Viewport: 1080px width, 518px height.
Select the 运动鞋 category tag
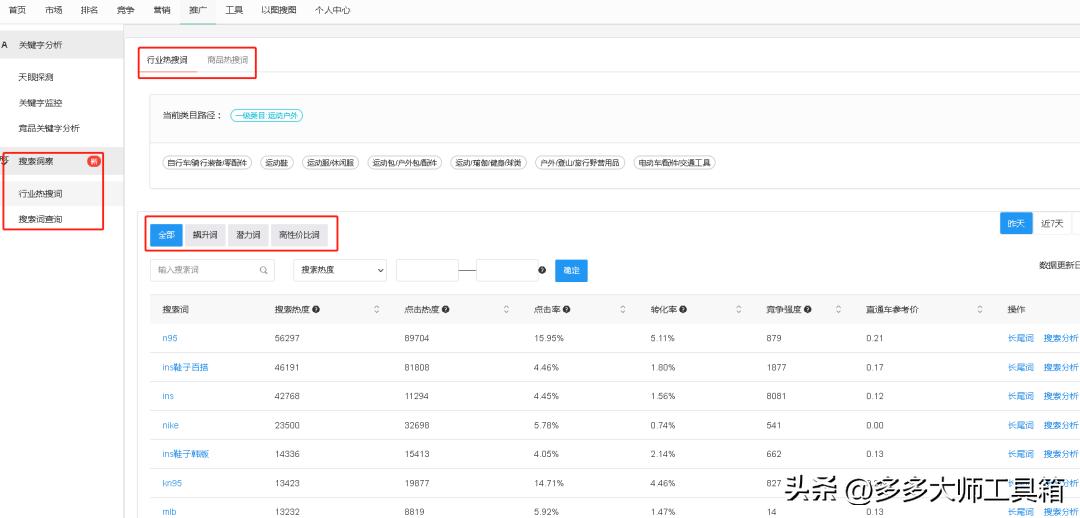click(276, 162)
